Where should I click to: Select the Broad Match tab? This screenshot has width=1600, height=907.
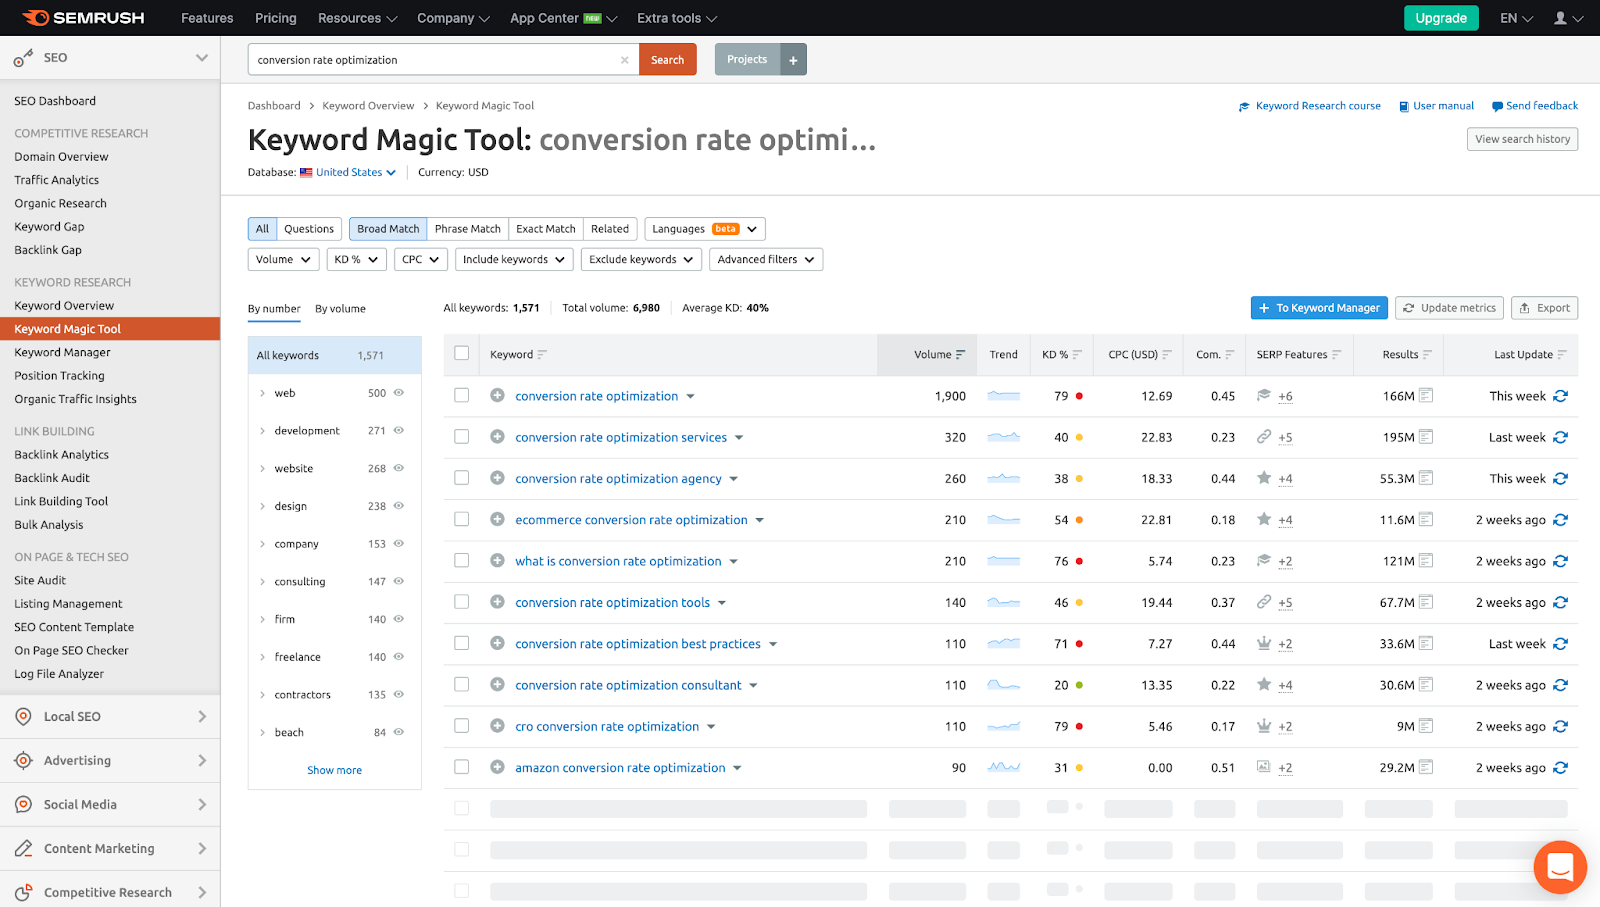(x=388, y=229)
